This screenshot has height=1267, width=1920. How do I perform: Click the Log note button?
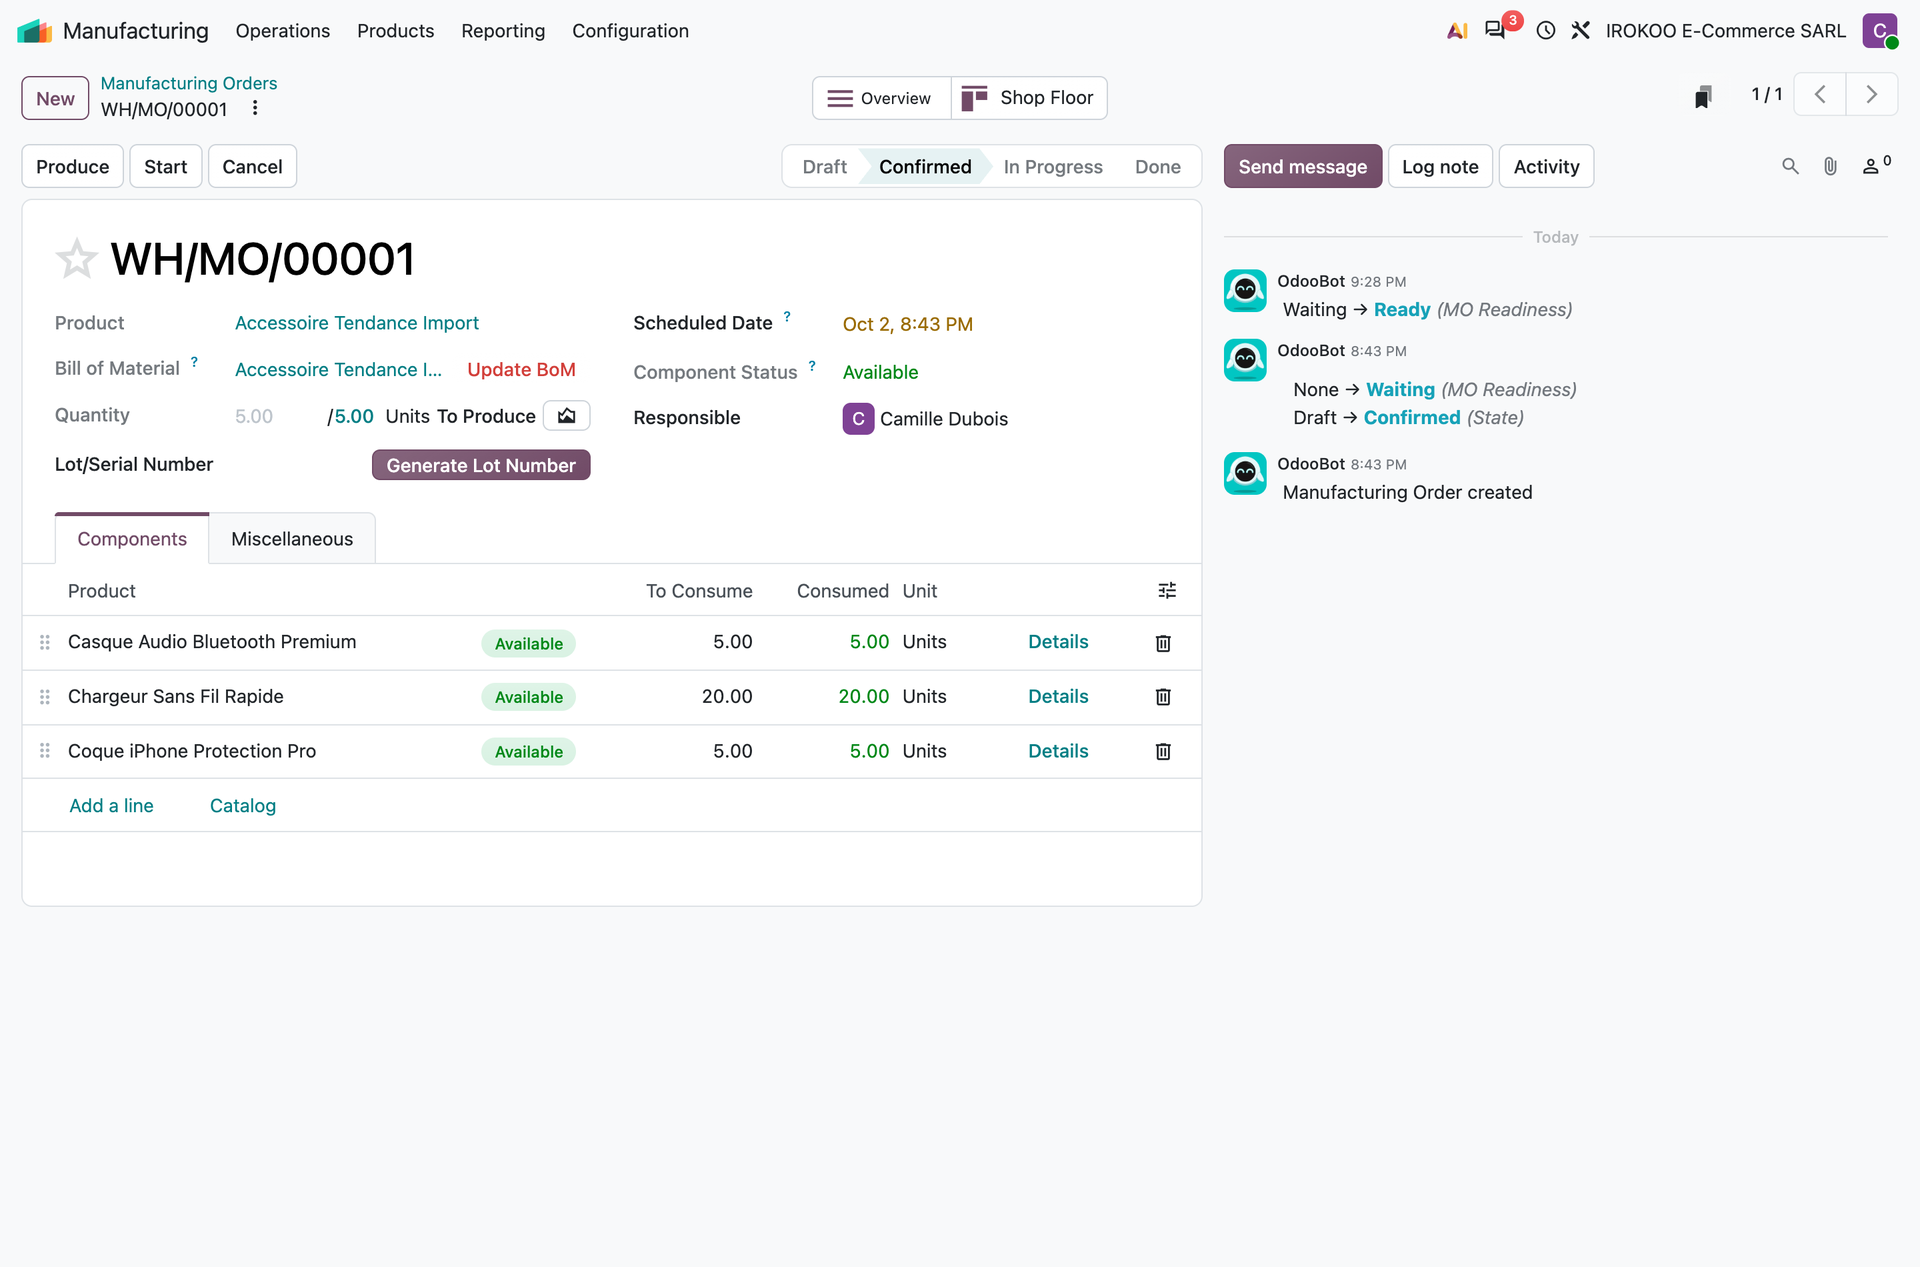tap(1440, 166)
